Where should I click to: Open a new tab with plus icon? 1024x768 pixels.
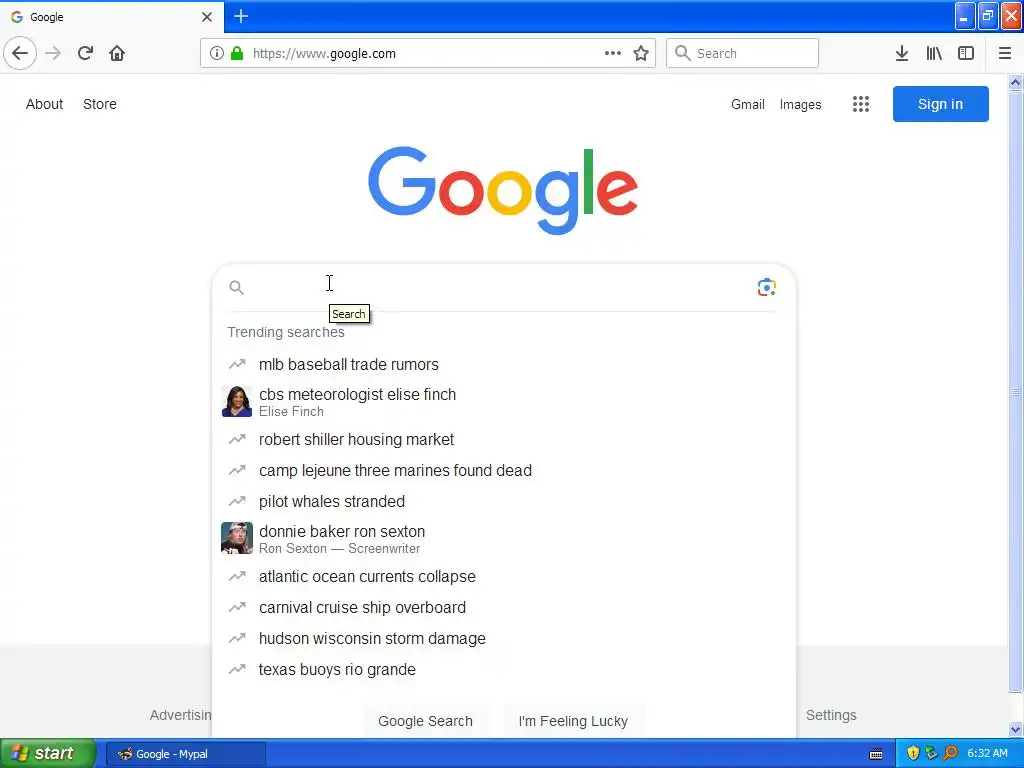click(x=241, y=16)
